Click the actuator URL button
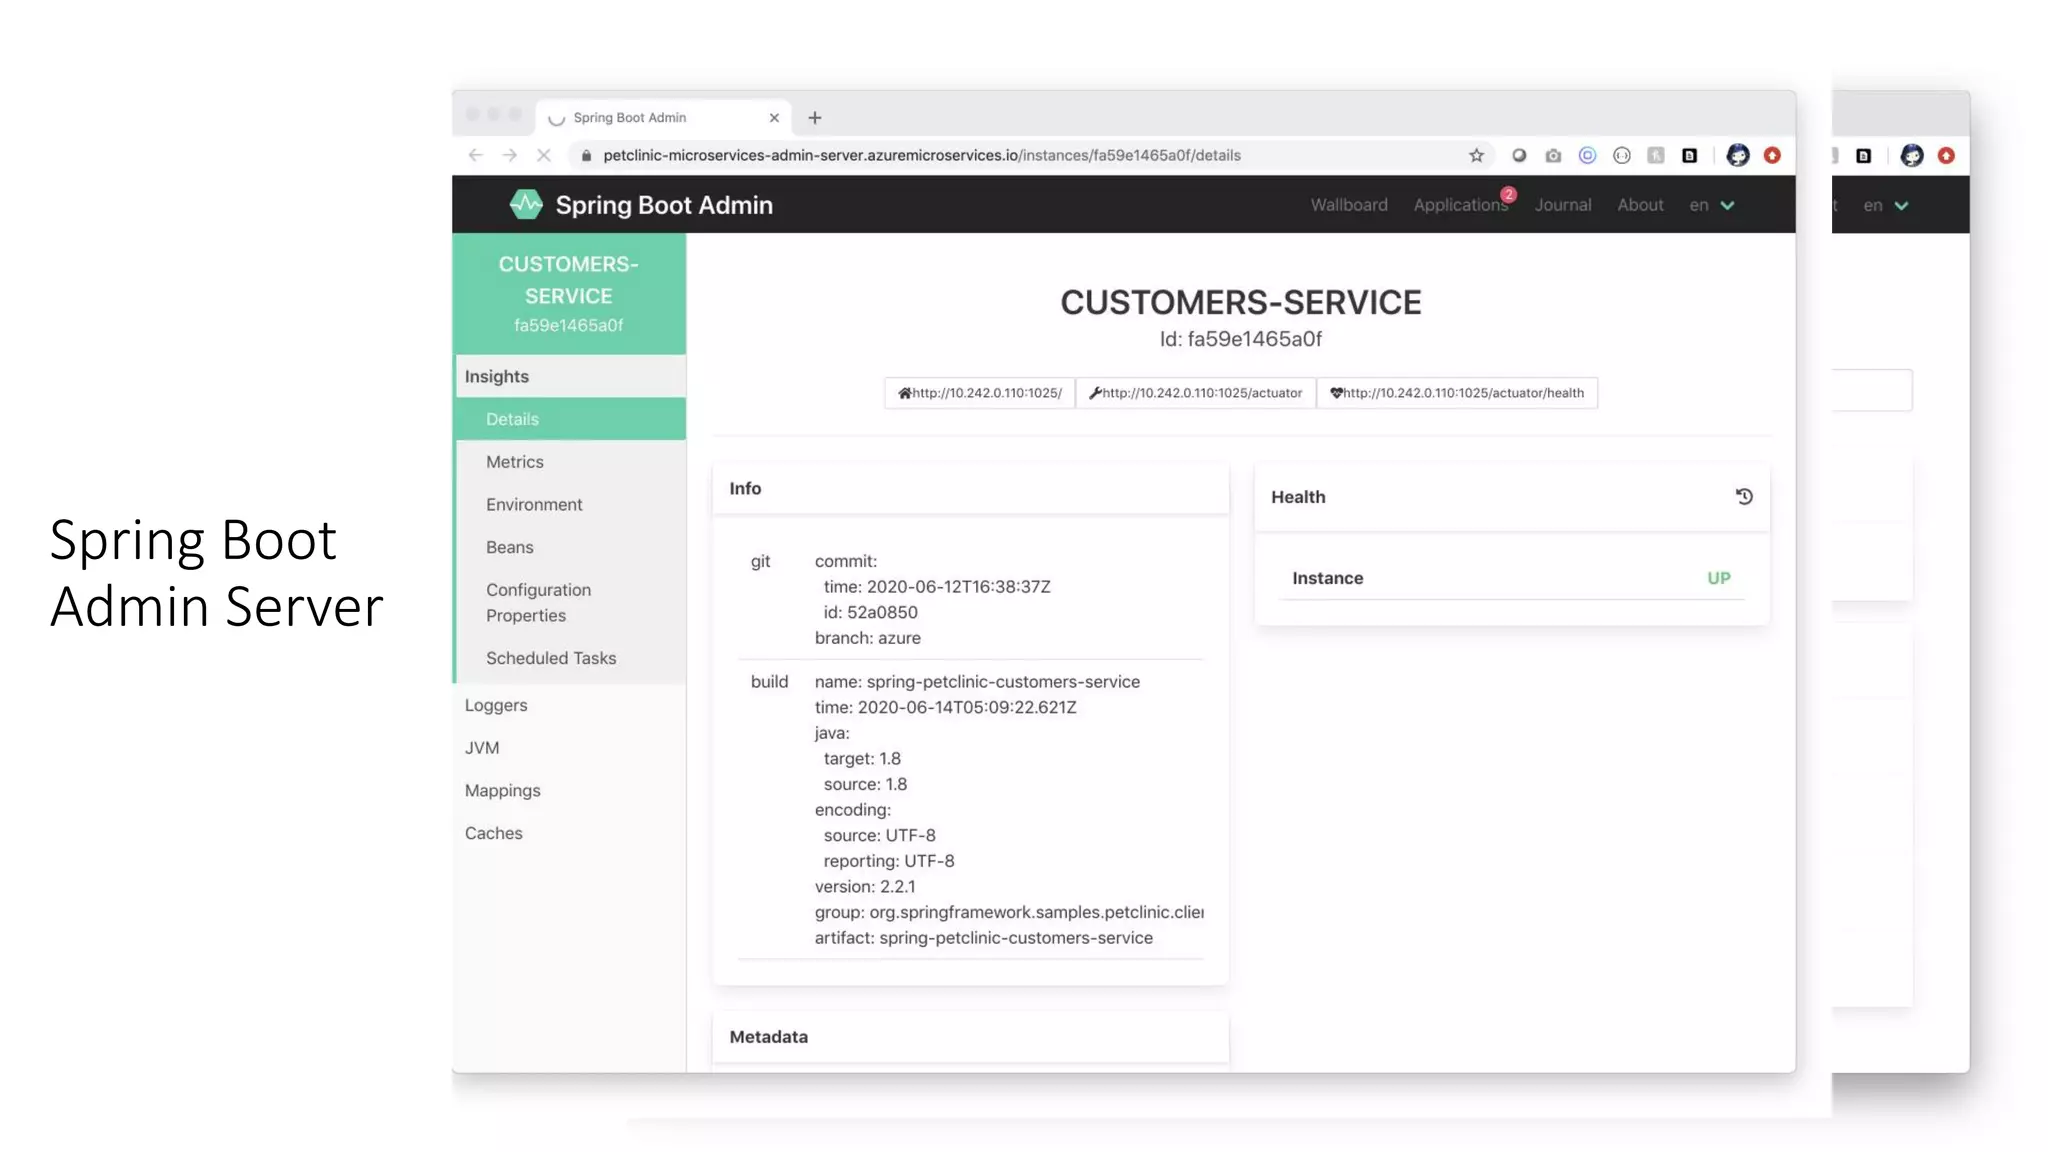This screenshot has width=2048, height=1152. [1196, 393]
